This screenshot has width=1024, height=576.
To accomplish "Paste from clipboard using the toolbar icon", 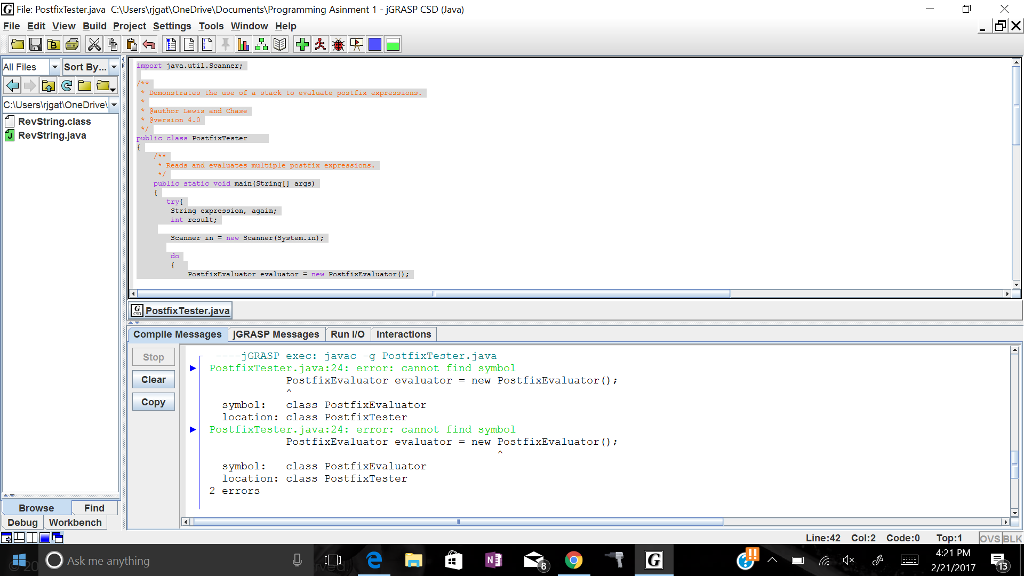I will [x=131, y=44].
